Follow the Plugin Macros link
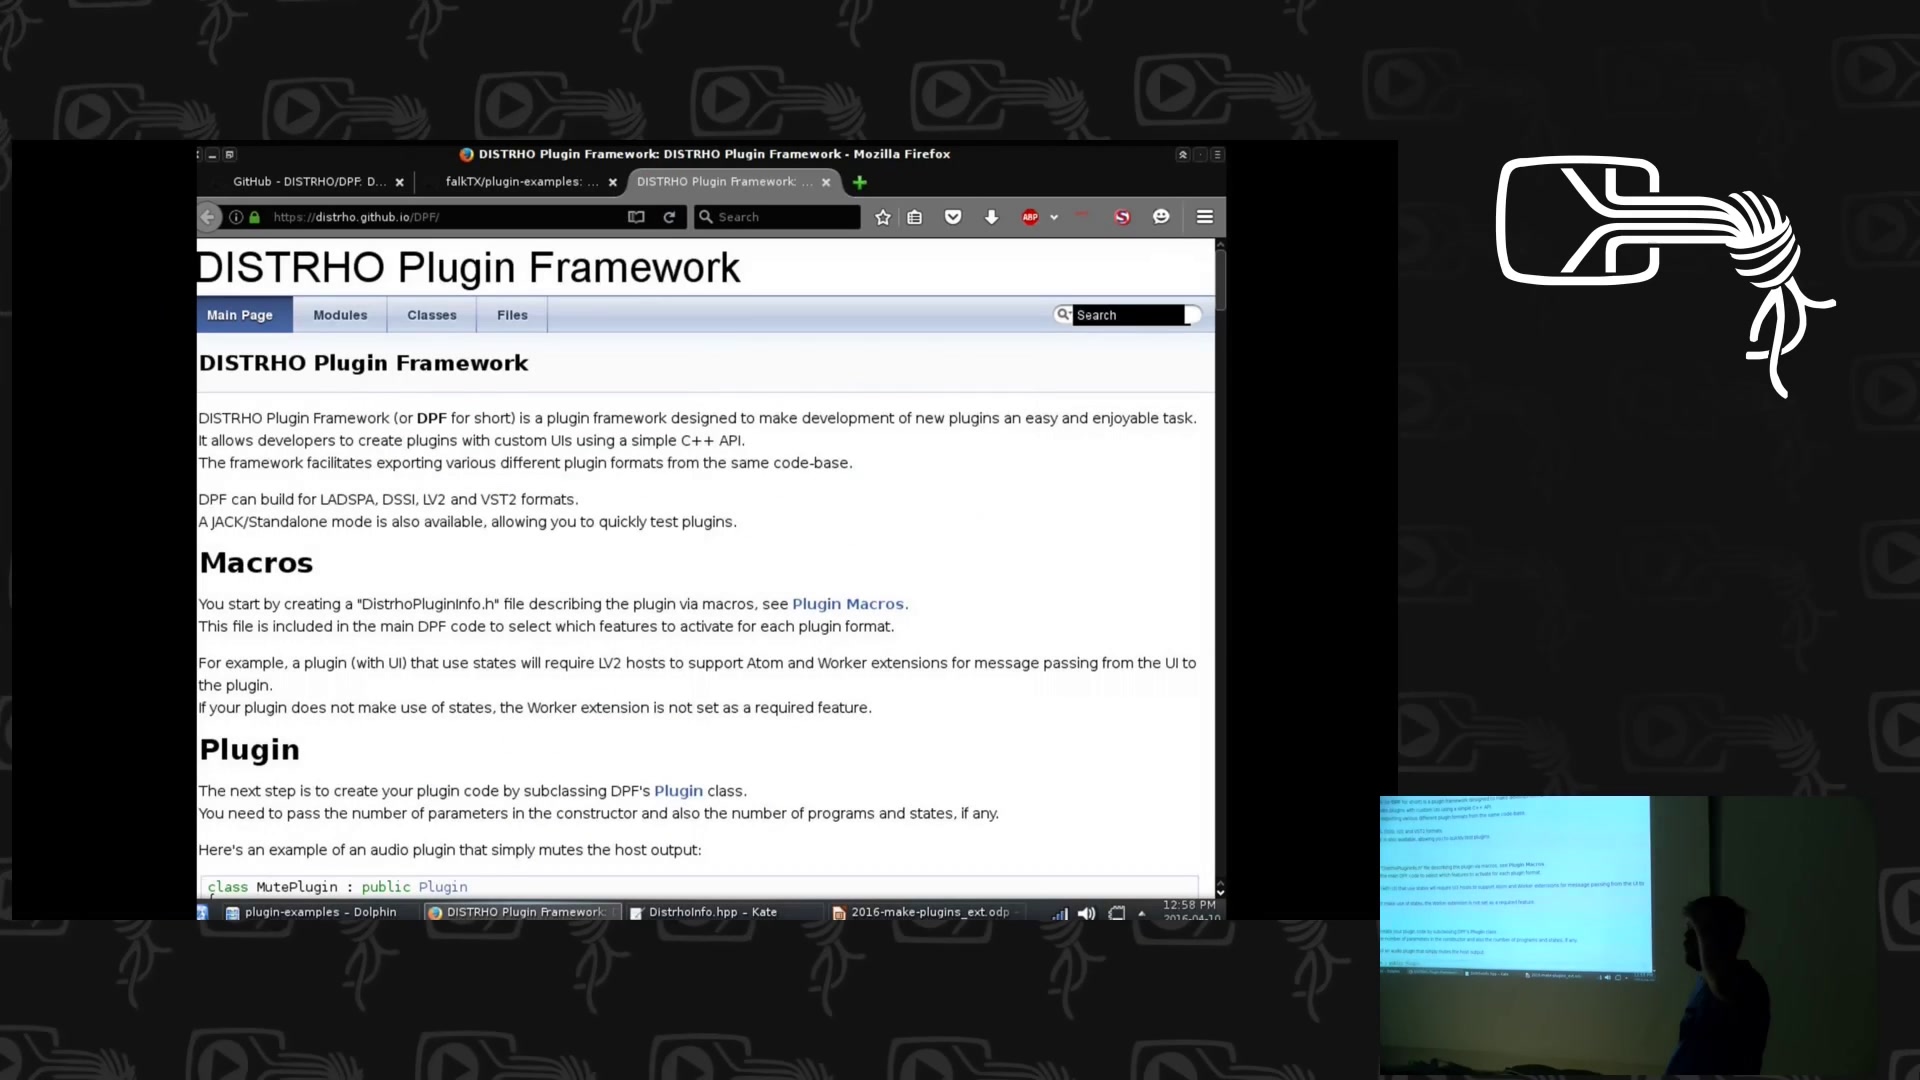The image size is (1920, 1080). point(848,604)
